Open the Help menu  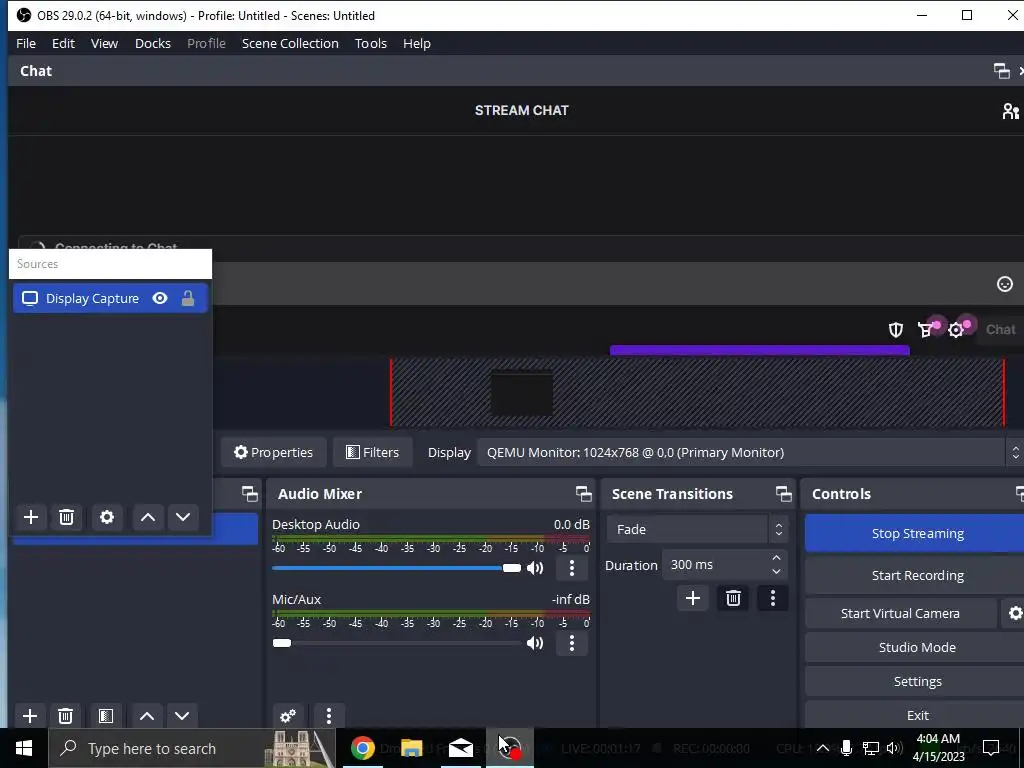(x=417, y=43)
